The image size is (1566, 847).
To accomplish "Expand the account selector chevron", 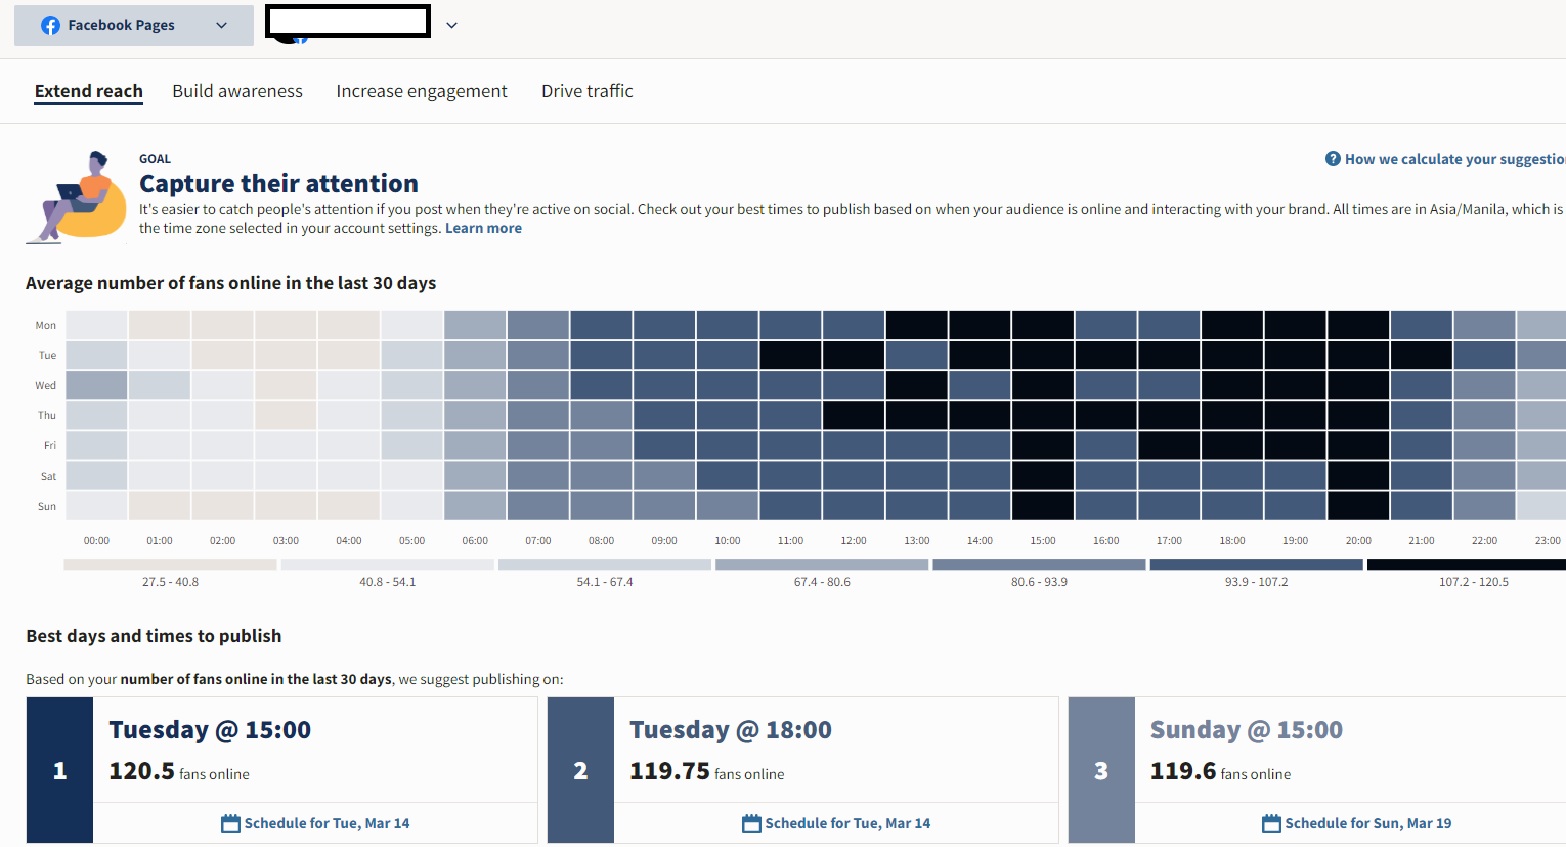I will click(452, 25).
